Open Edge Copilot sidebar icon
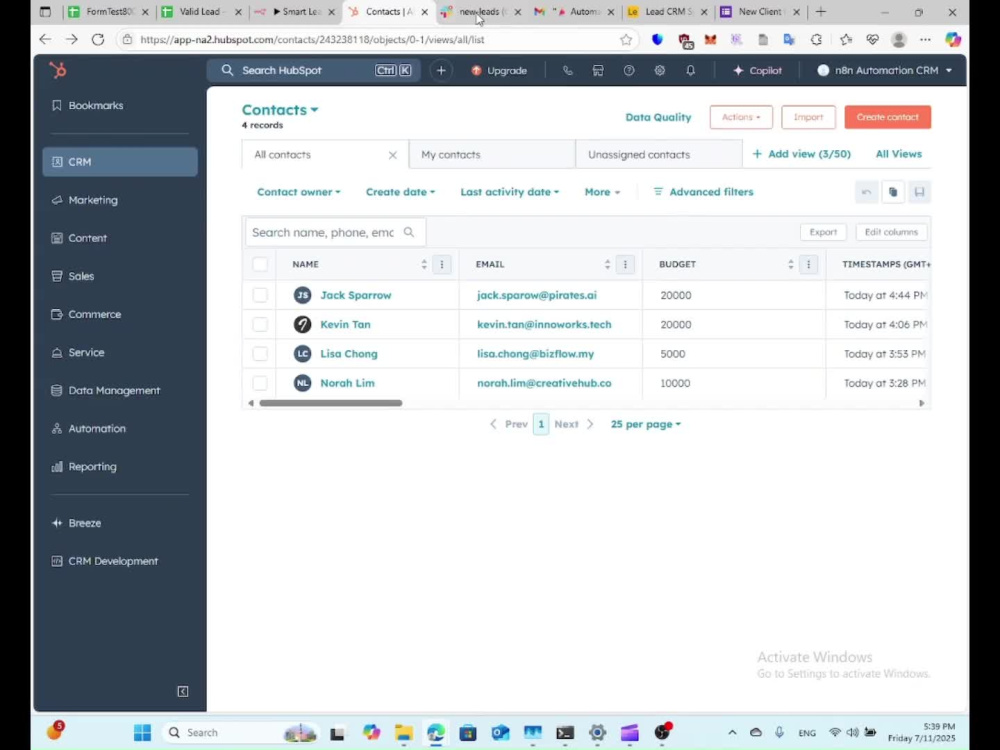The height and width of the screenshot is (750, 1000). pos(953,40)
